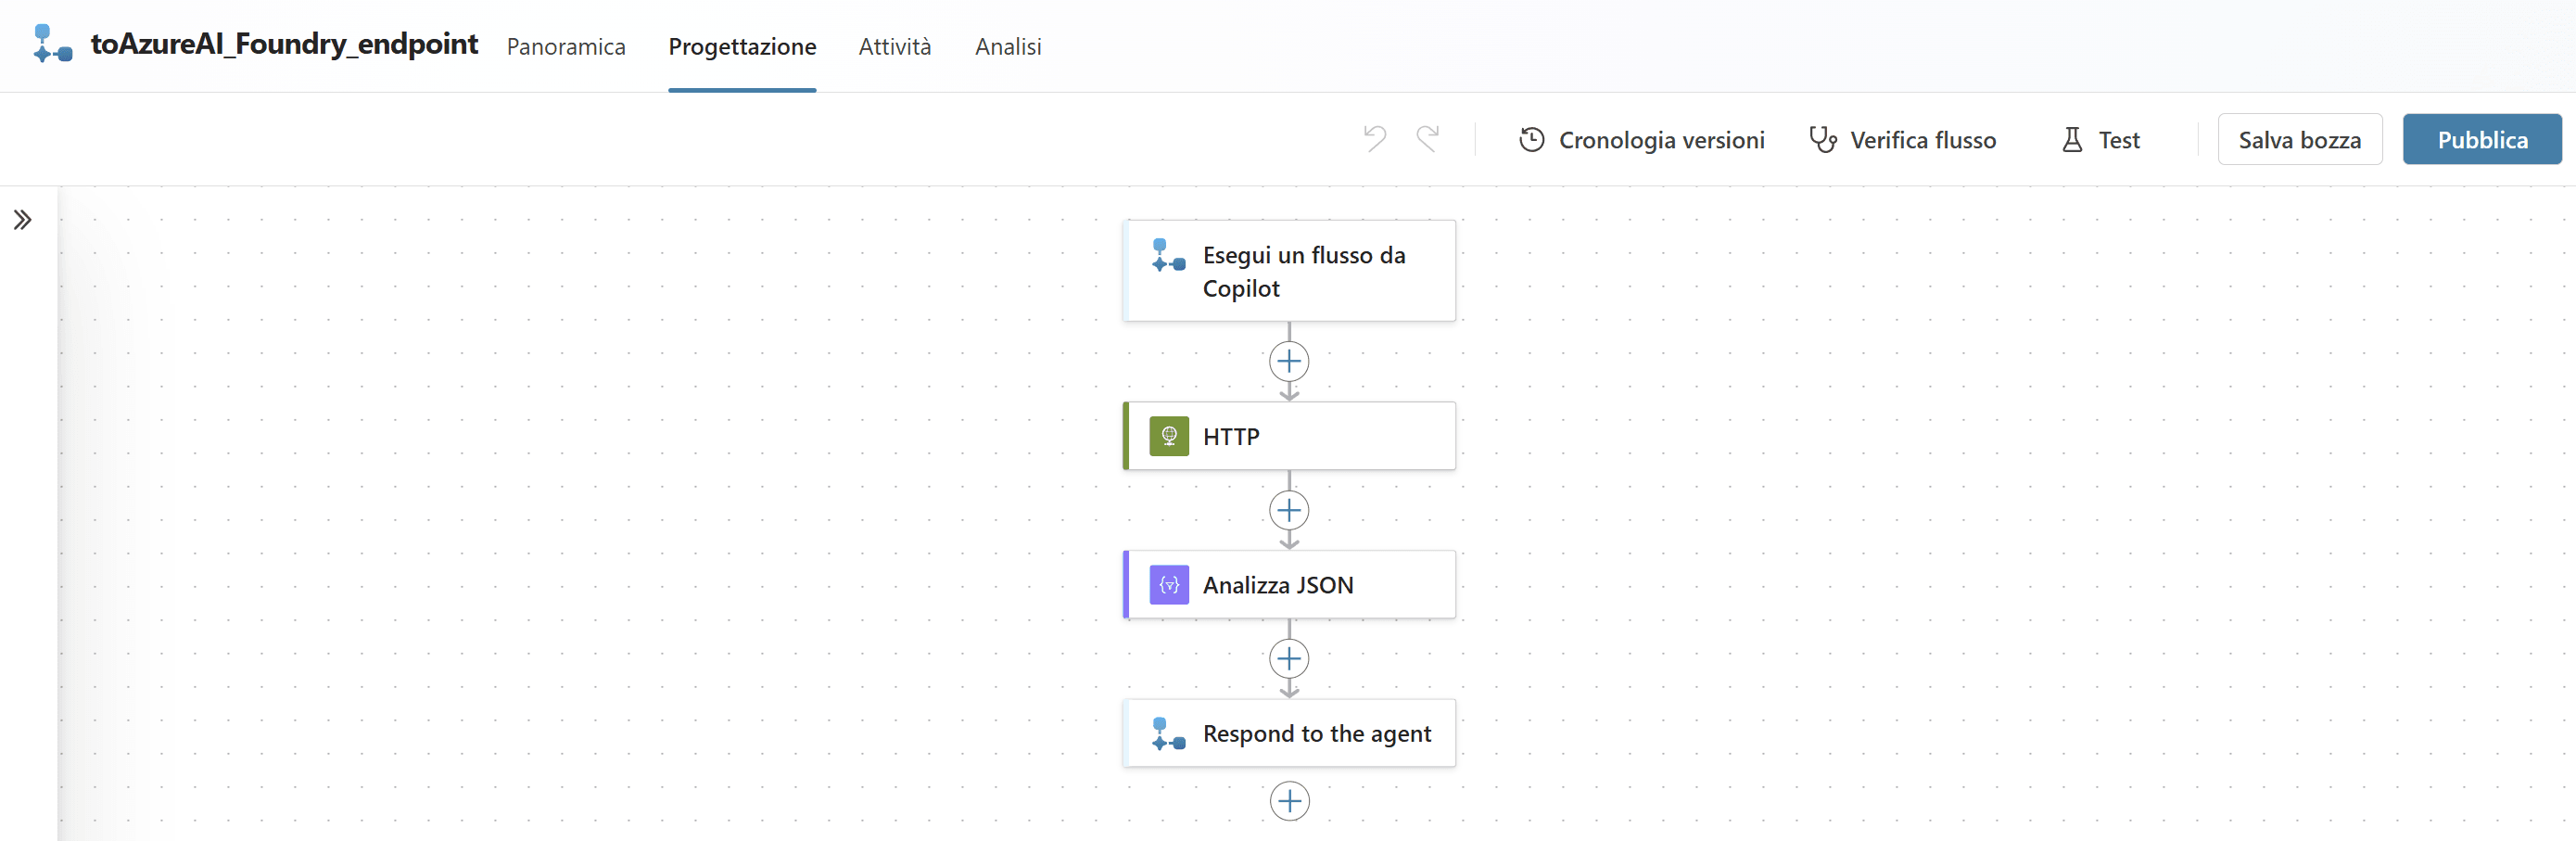Select the Analizza JSON action card
The image size is (2576, 841).
click(x=1289, y=585)
